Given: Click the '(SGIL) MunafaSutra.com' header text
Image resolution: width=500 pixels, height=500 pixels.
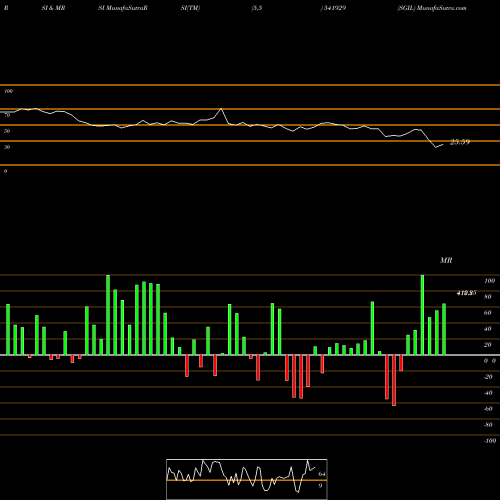Looking at the screenshot, I should click(x=432, y=8).
